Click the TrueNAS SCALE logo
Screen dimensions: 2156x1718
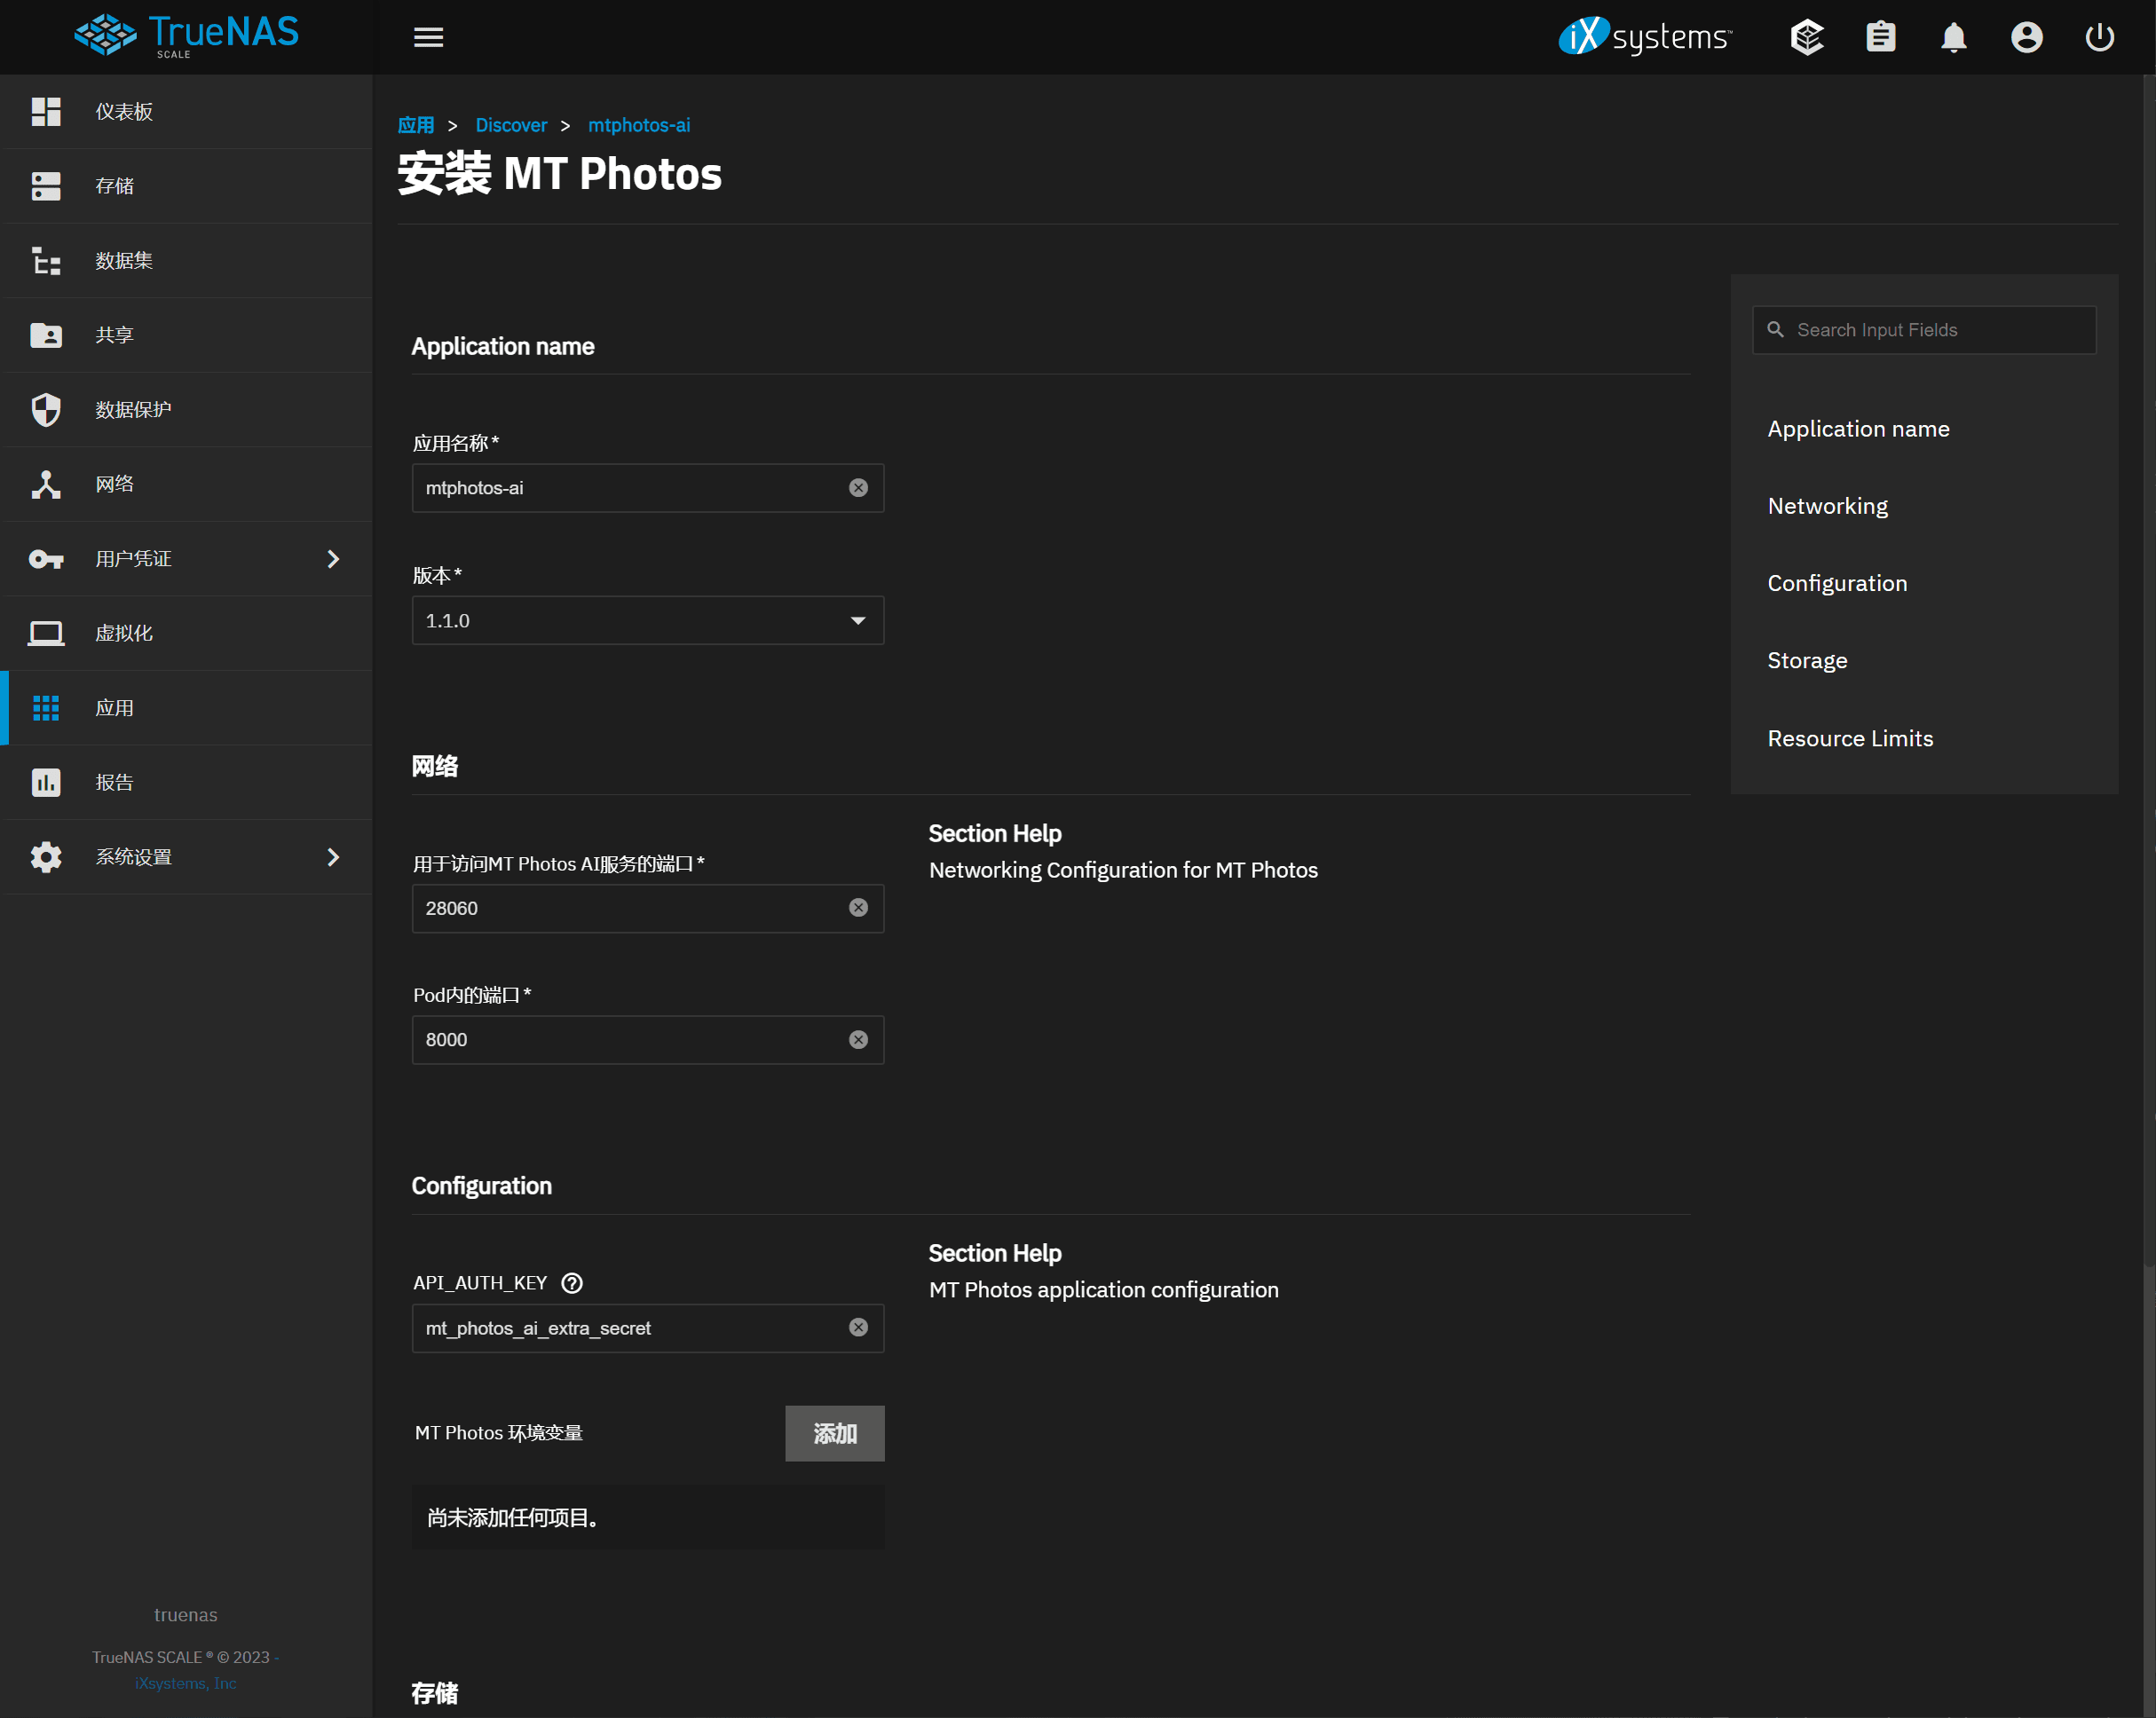[x=186, y=36]
